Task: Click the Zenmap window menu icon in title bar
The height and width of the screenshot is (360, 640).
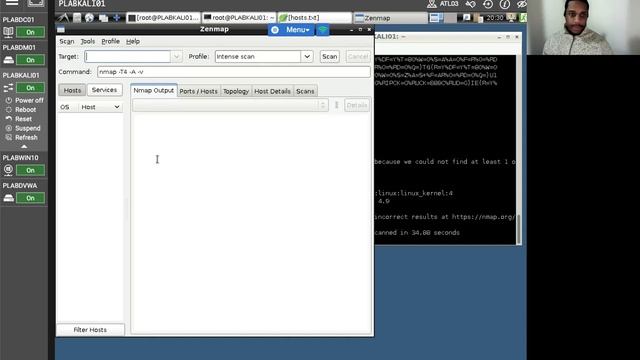Action: point(61,30)
